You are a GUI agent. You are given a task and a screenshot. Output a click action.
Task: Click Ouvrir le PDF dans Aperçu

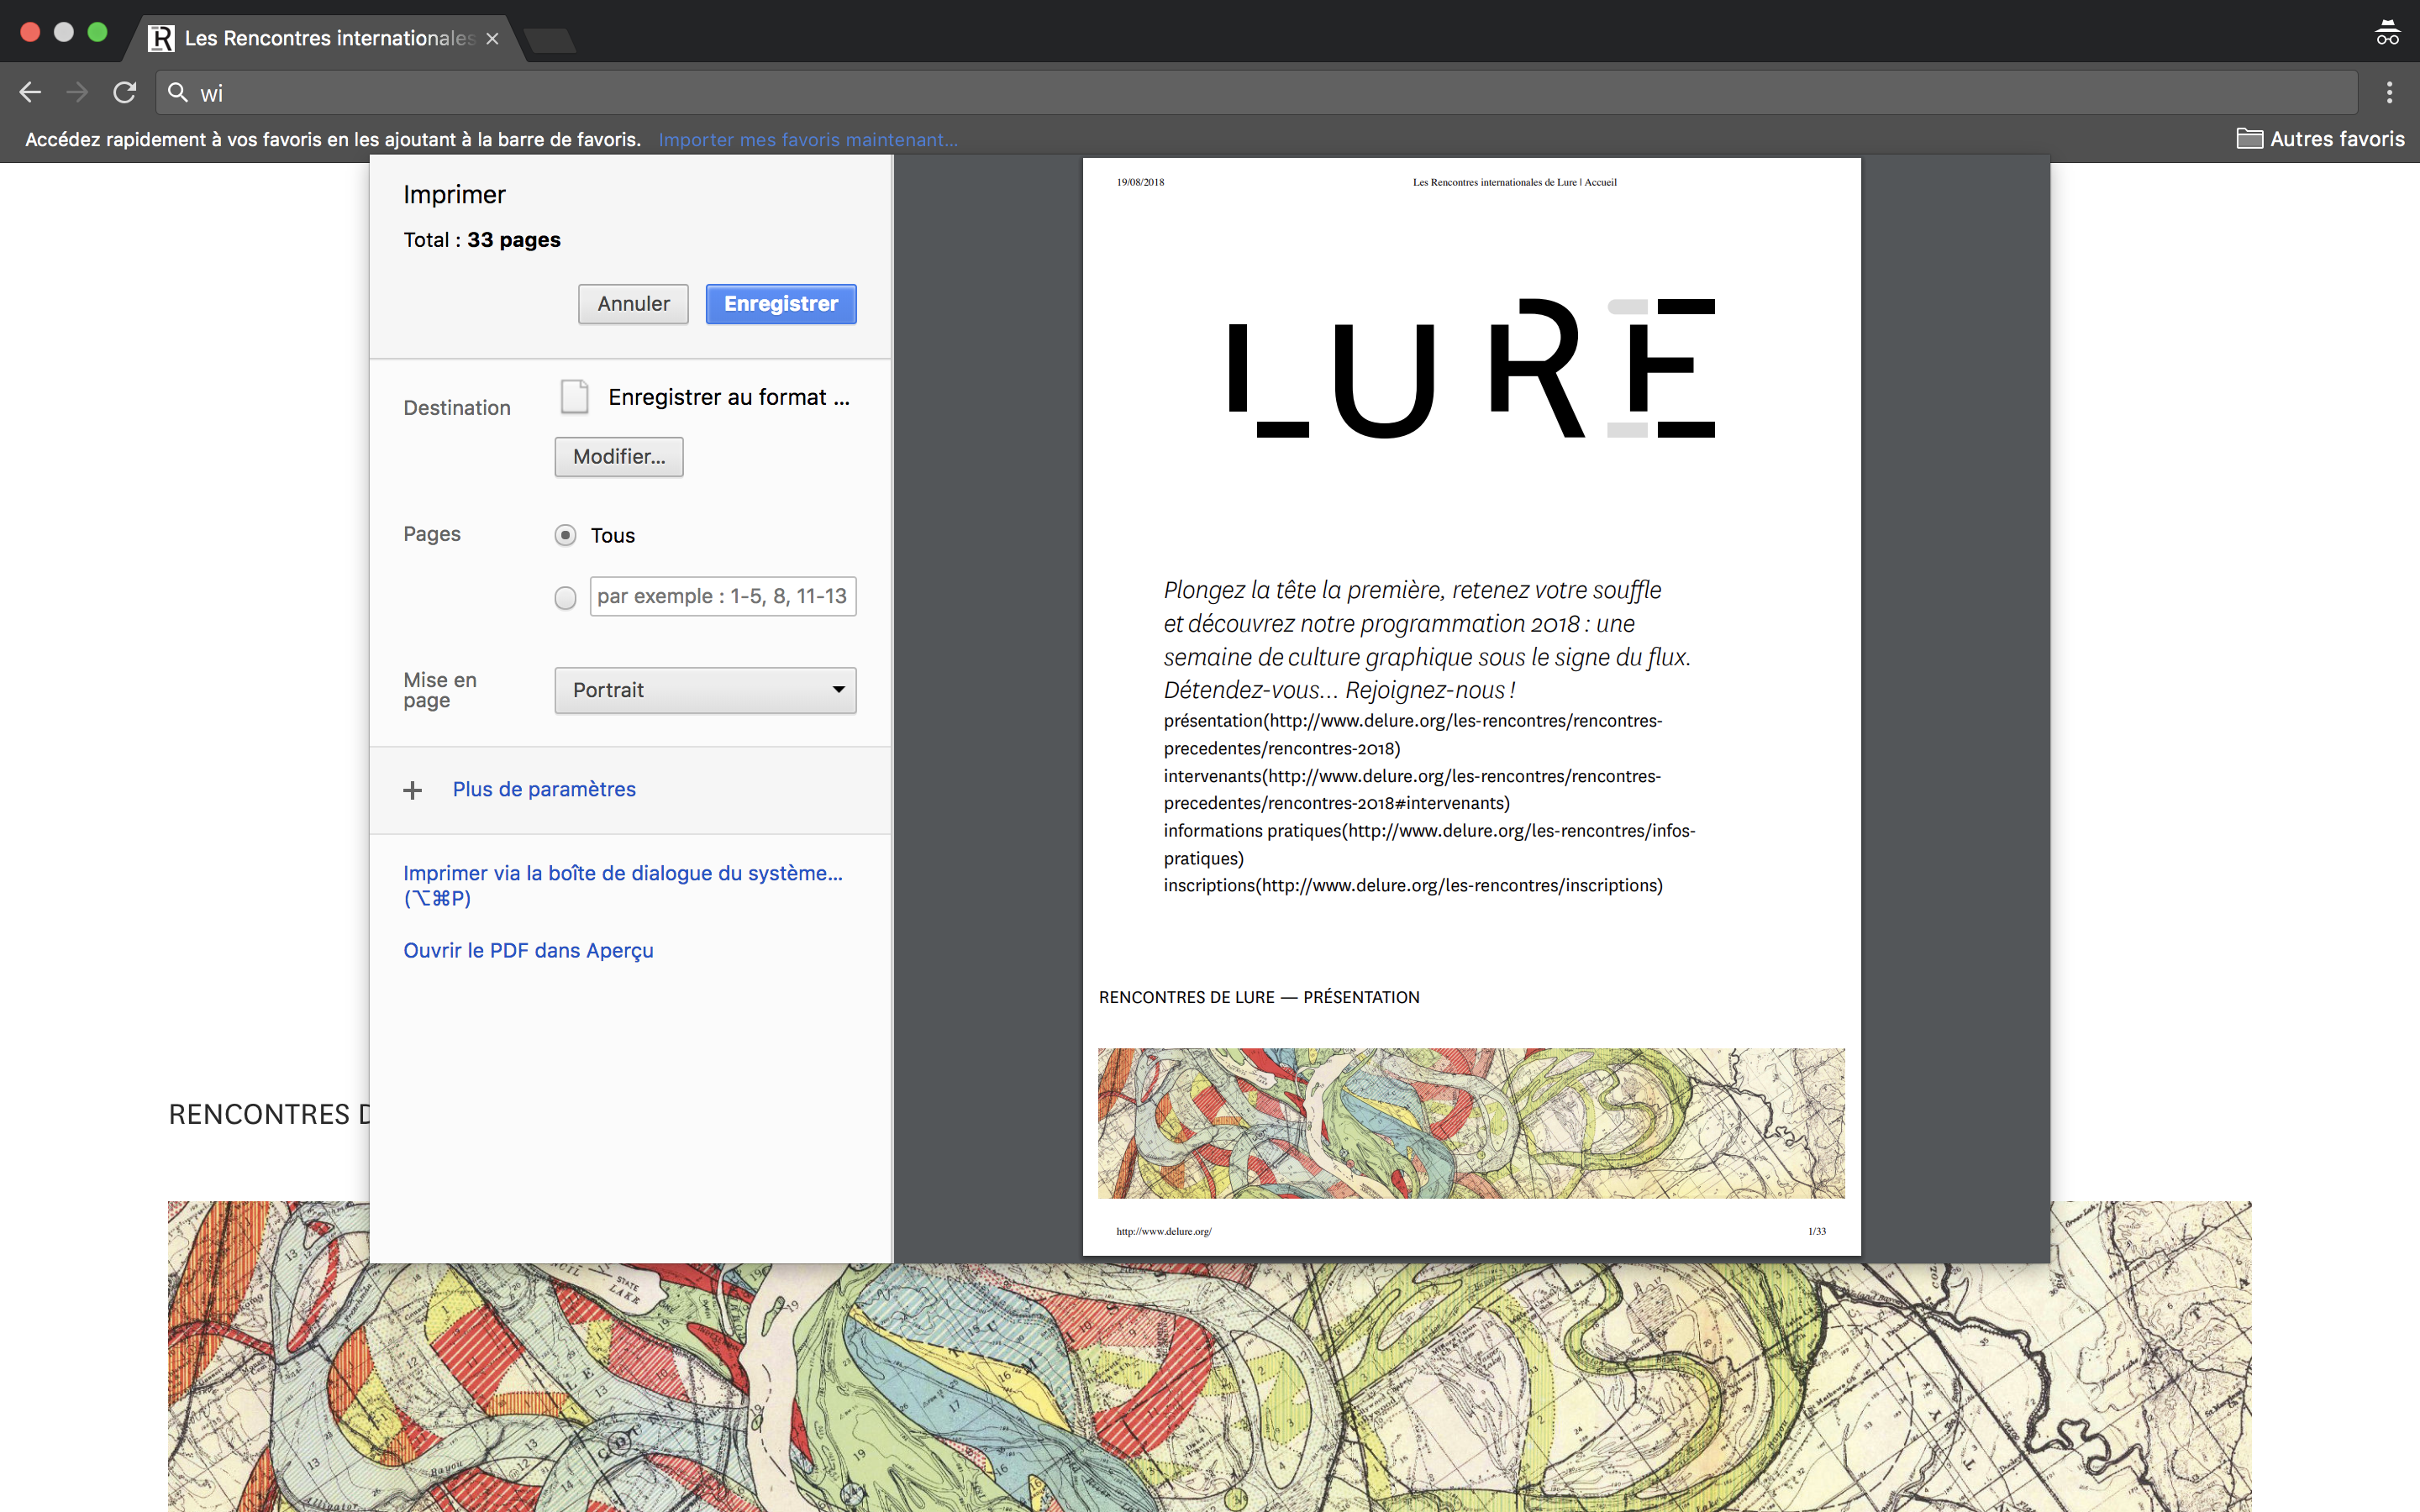[x=528, y=950]
